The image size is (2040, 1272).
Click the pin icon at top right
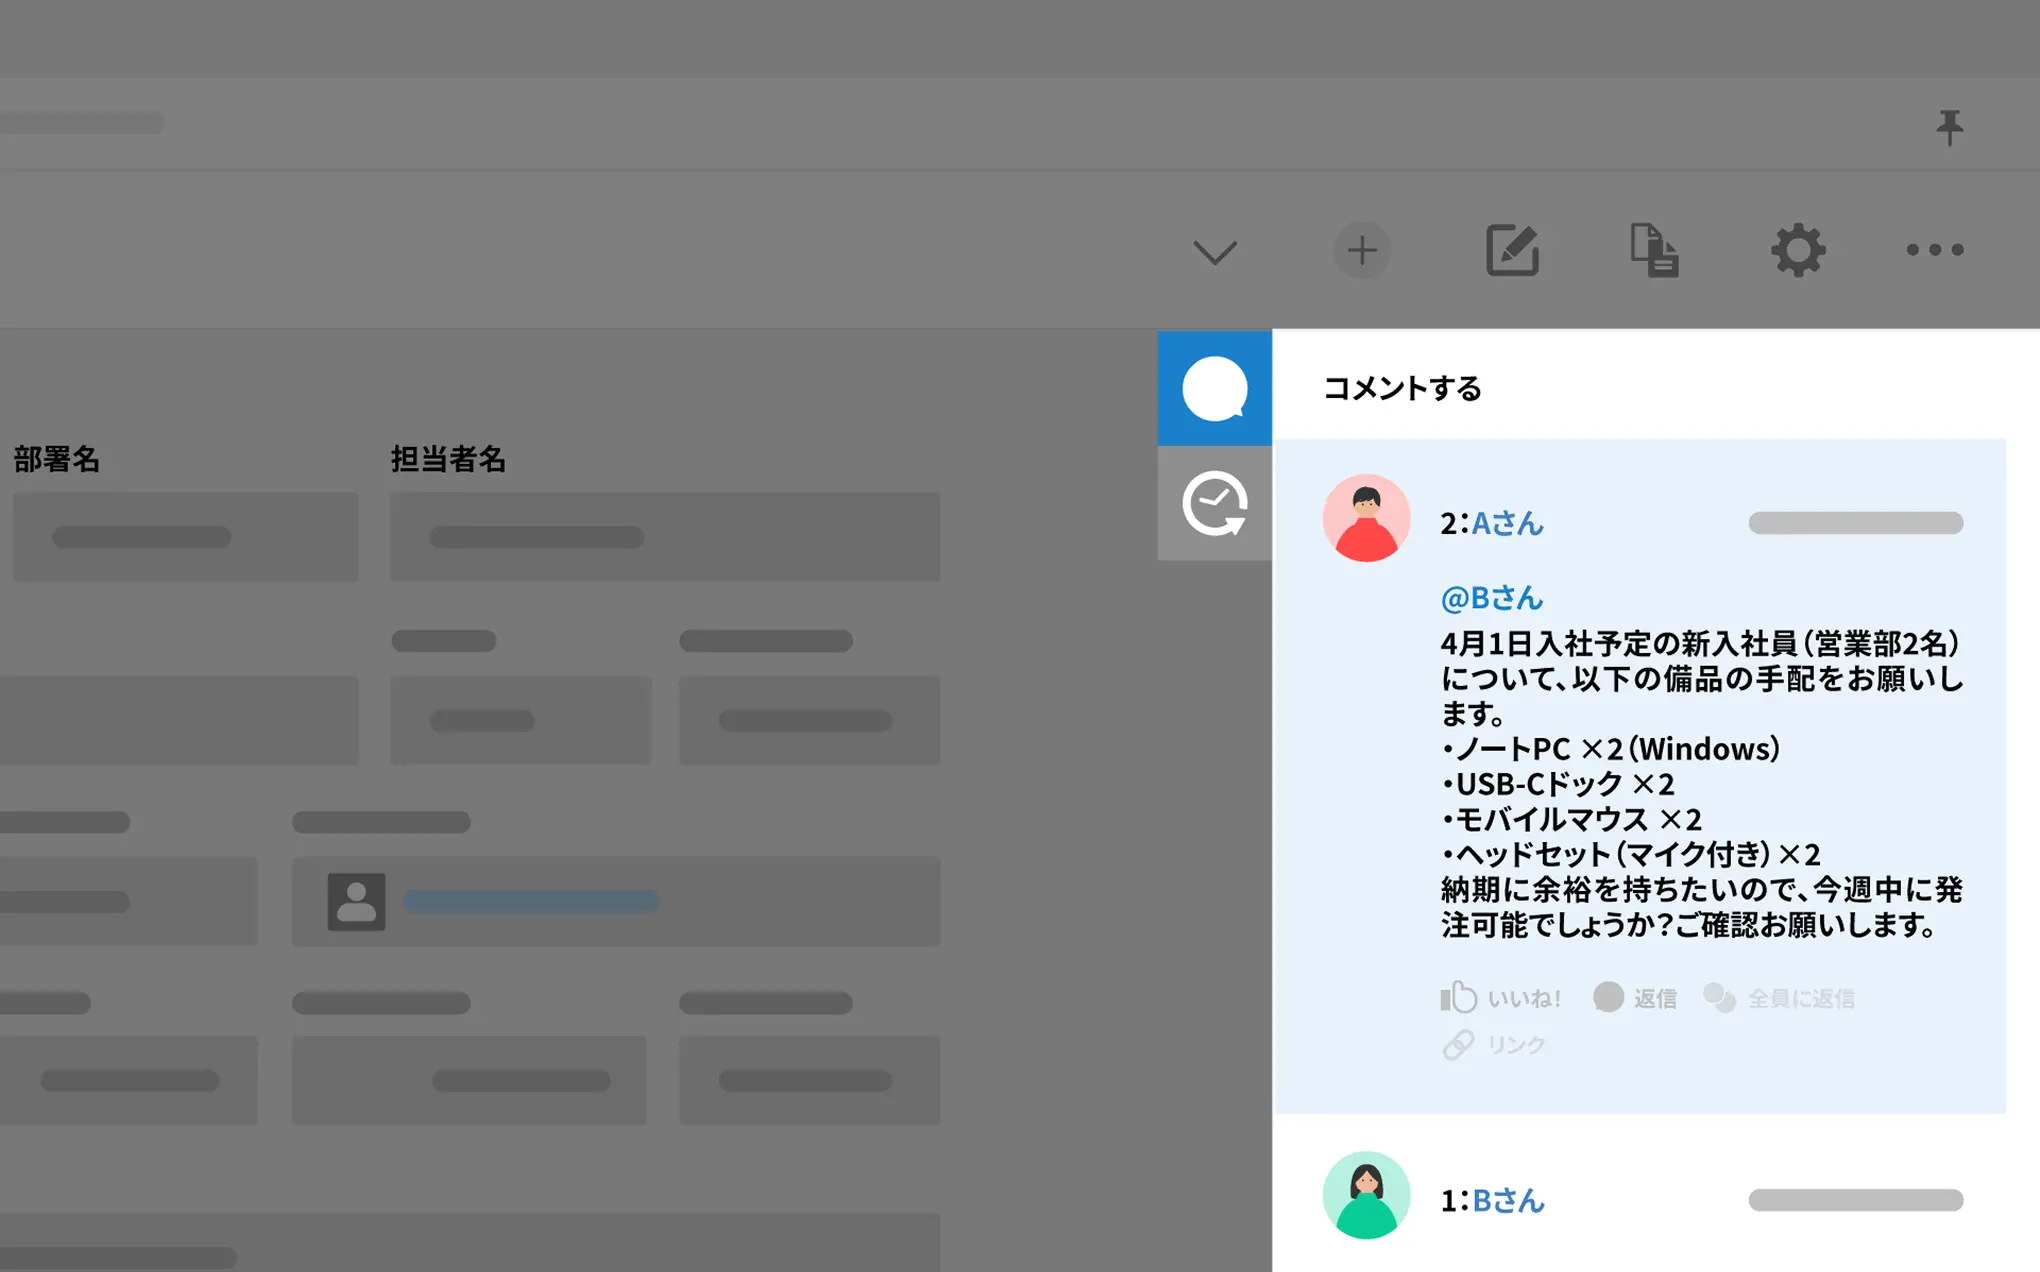1949,127
